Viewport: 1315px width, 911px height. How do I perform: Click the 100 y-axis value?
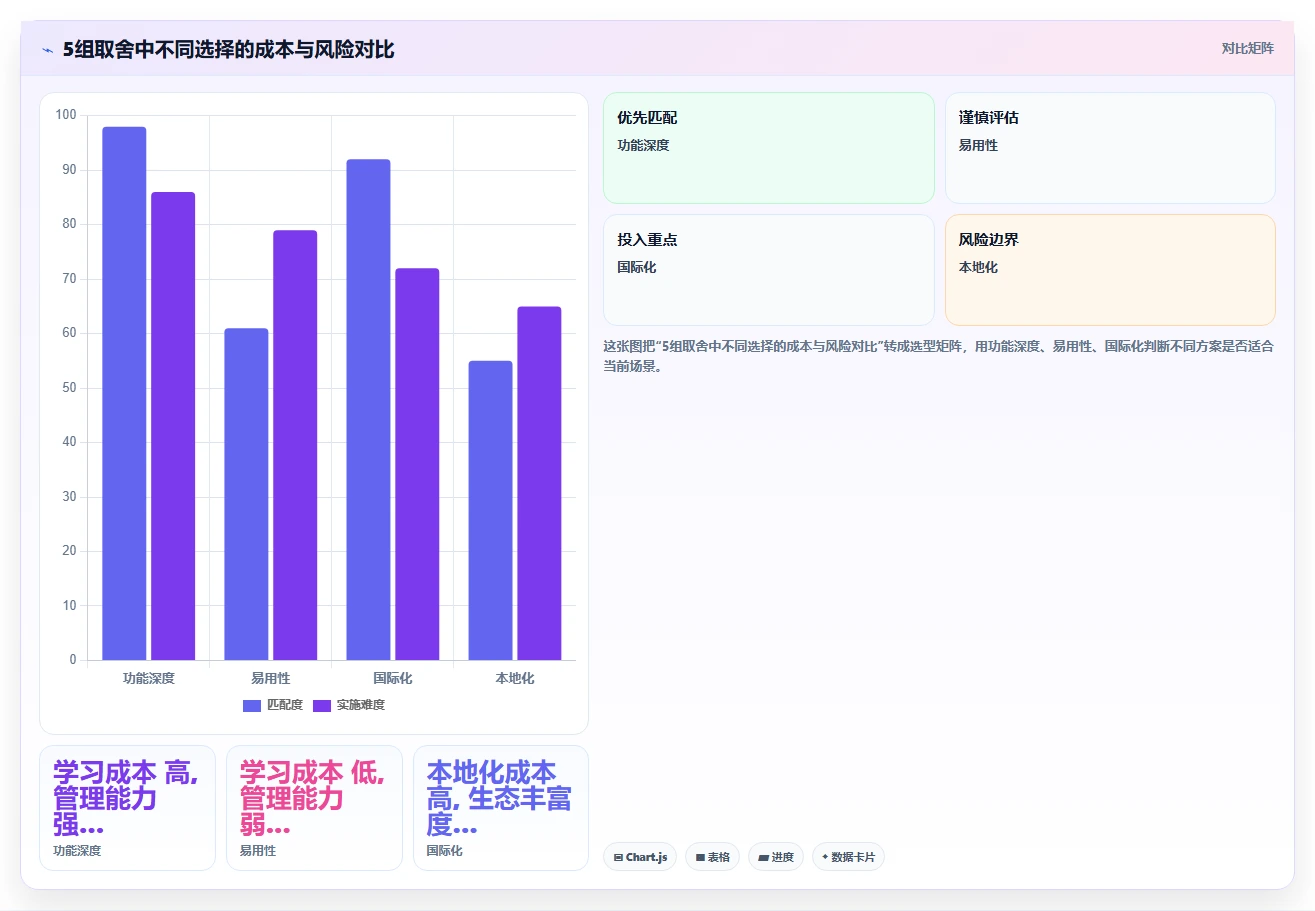66,115
